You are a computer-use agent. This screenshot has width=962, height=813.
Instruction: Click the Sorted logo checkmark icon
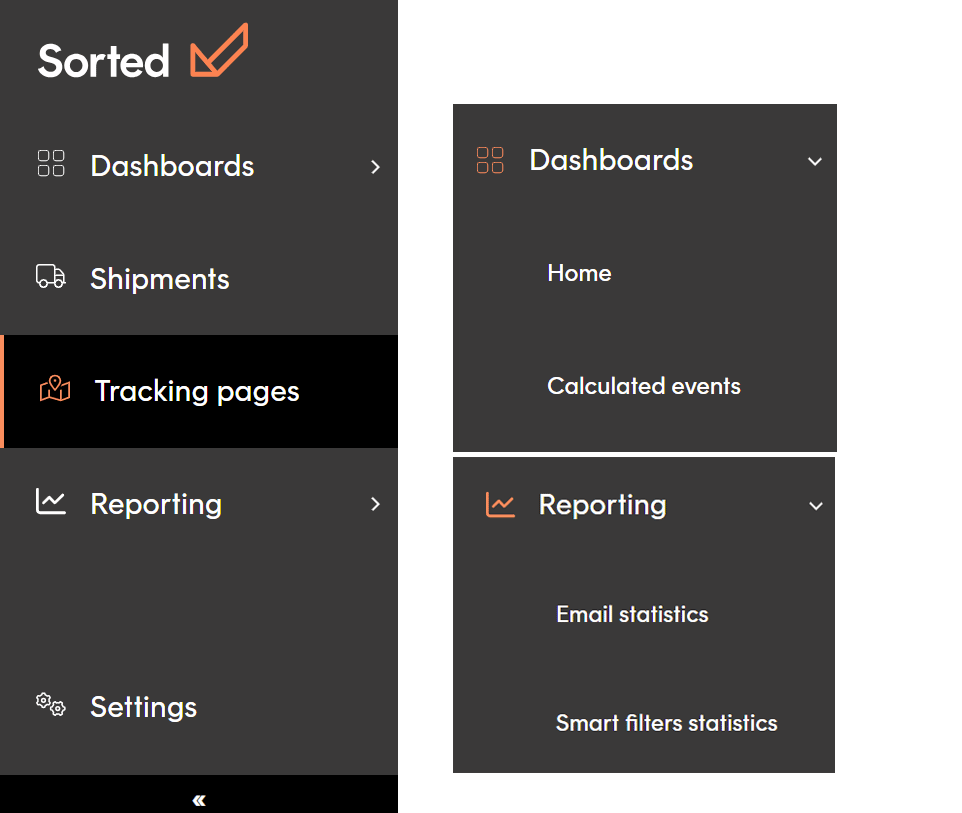click(219, 50)
